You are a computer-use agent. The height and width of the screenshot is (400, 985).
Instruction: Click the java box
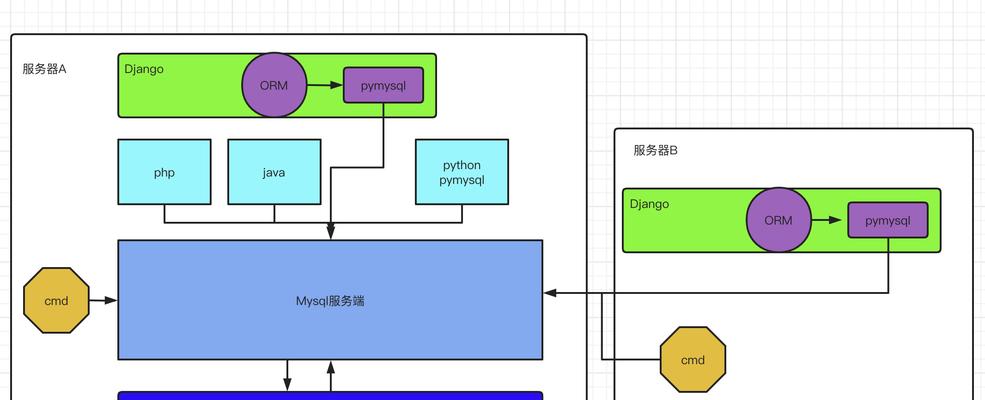(275, 172)
